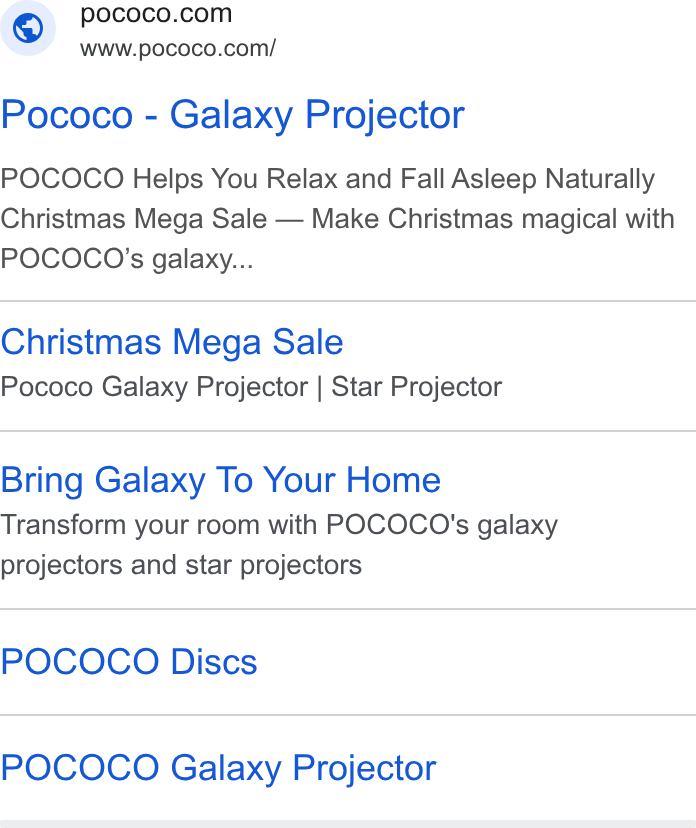Open the www.pococo.com/ URL text
This screenshot has height=828, width=696.
[x=178, y=49]
